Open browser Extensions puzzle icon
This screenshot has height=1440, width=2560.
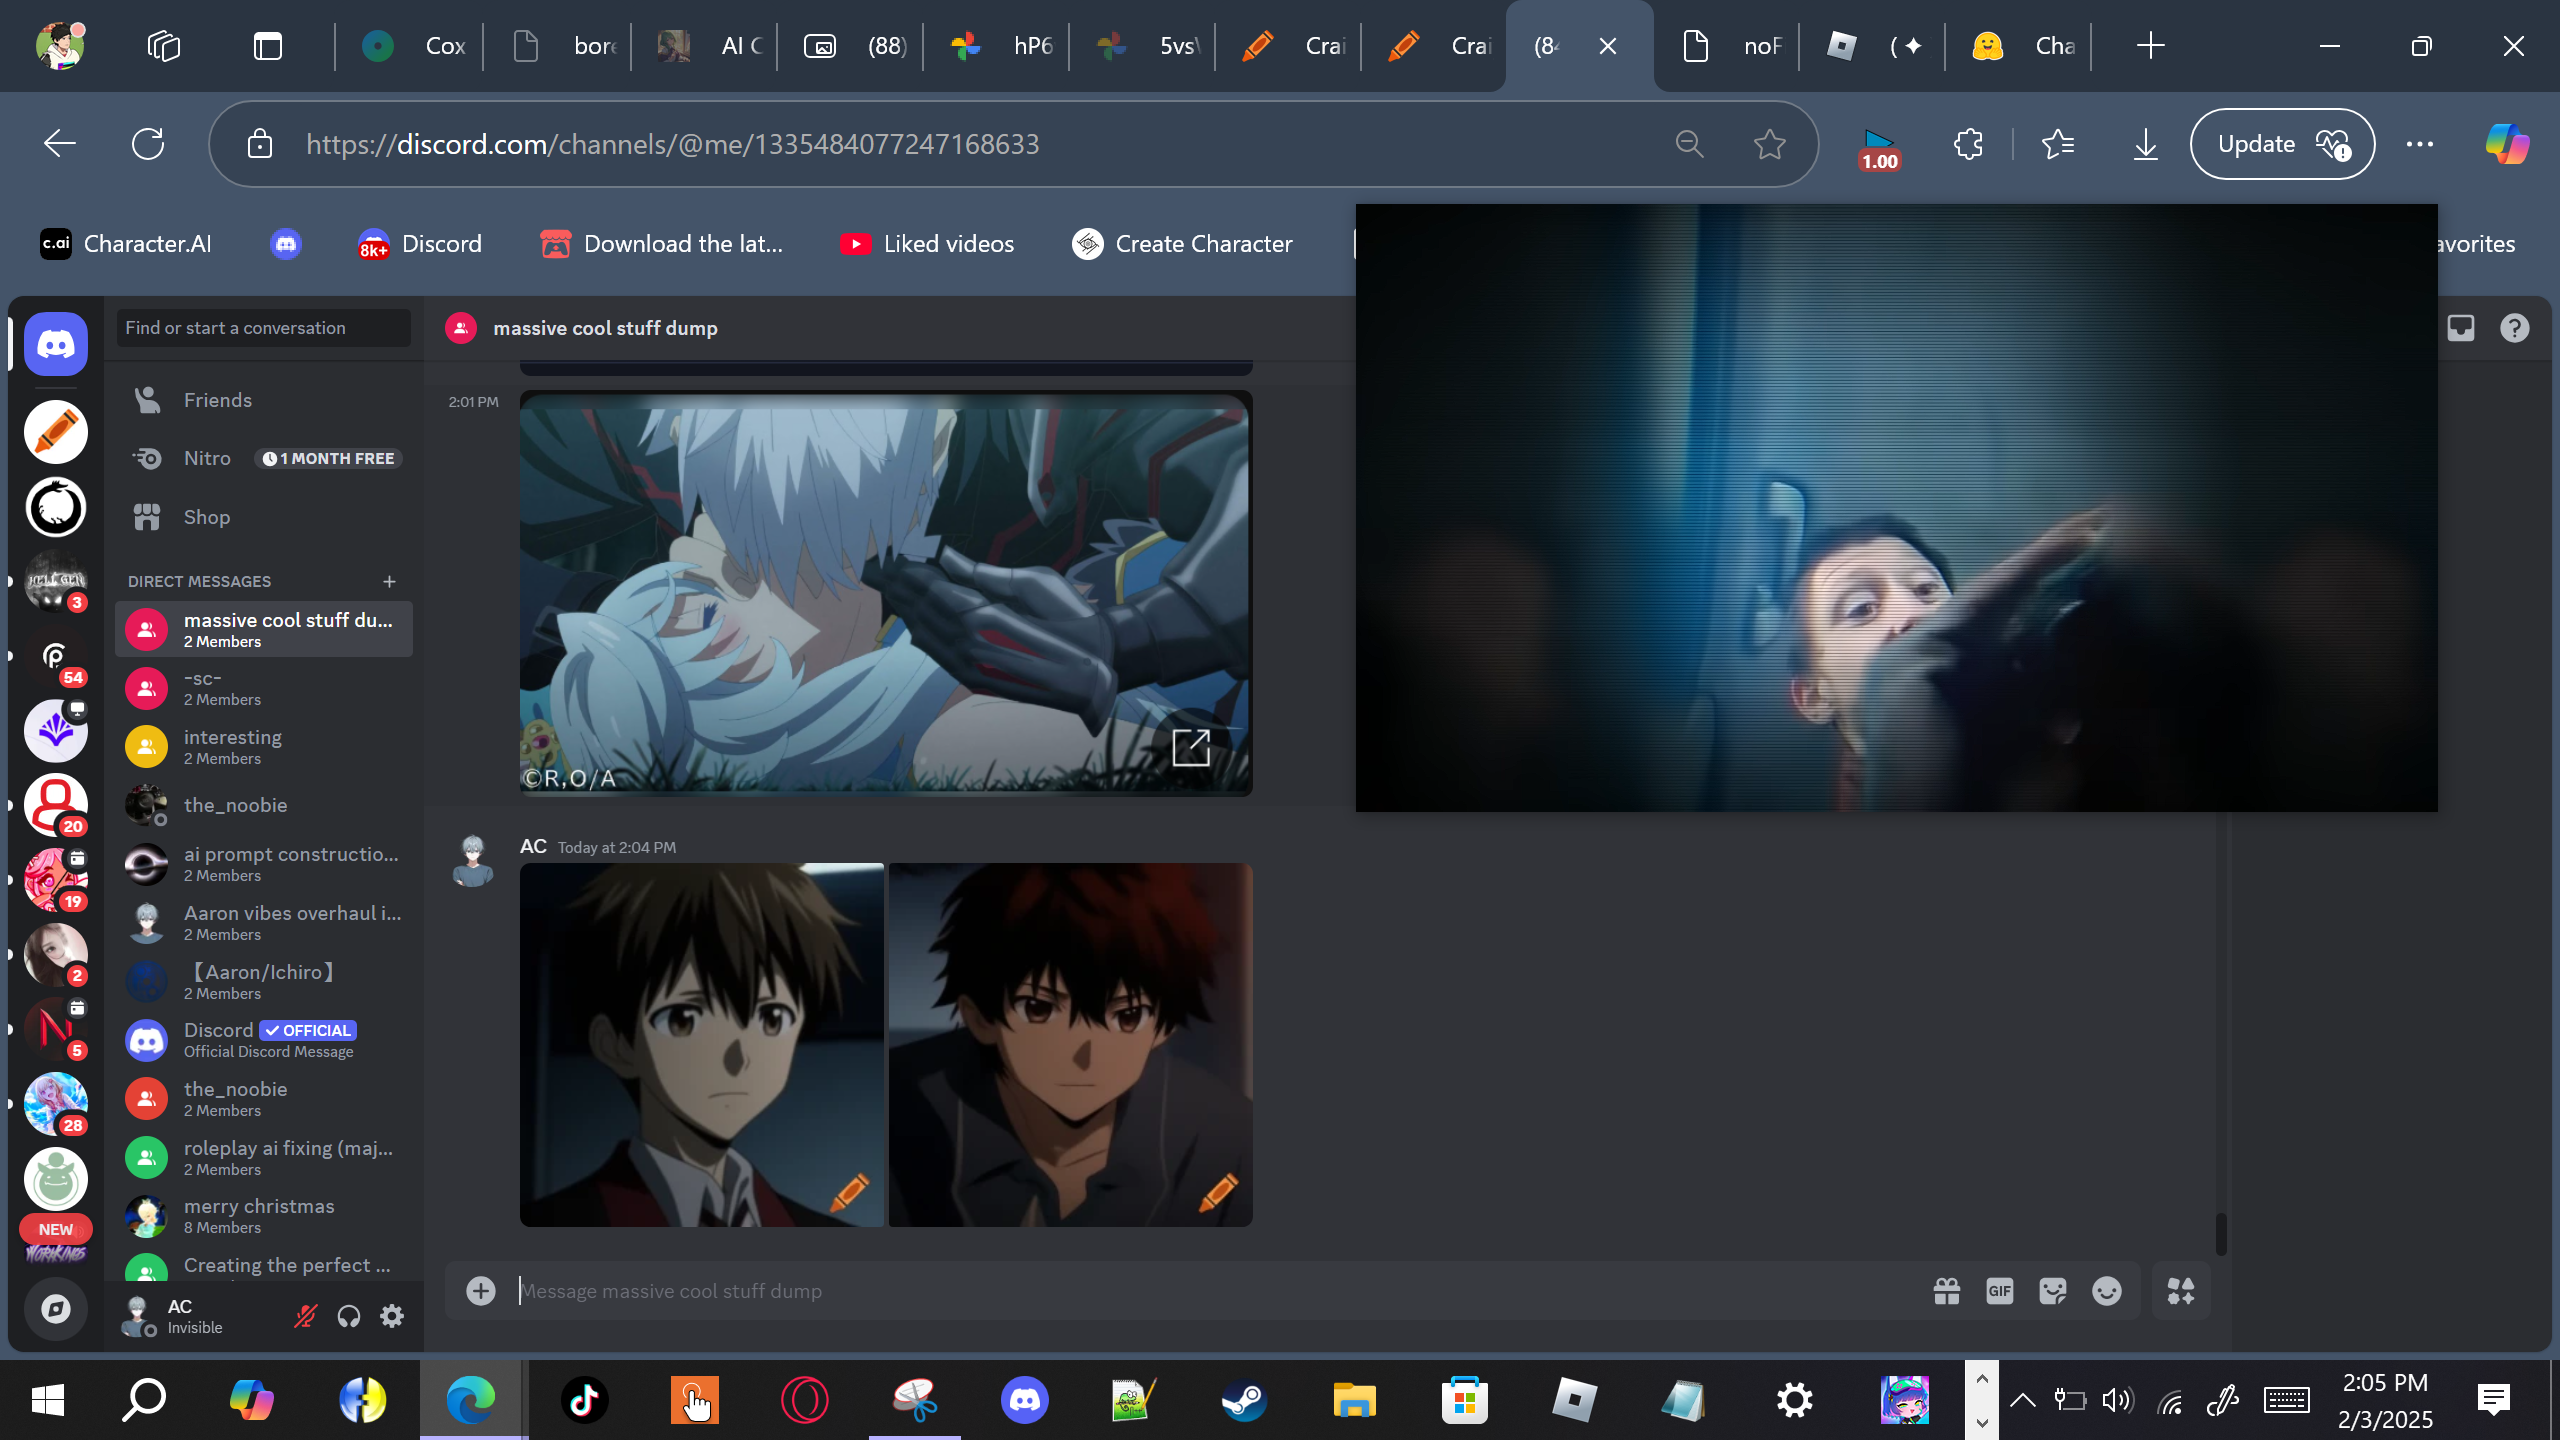(x=1968, y=144)
